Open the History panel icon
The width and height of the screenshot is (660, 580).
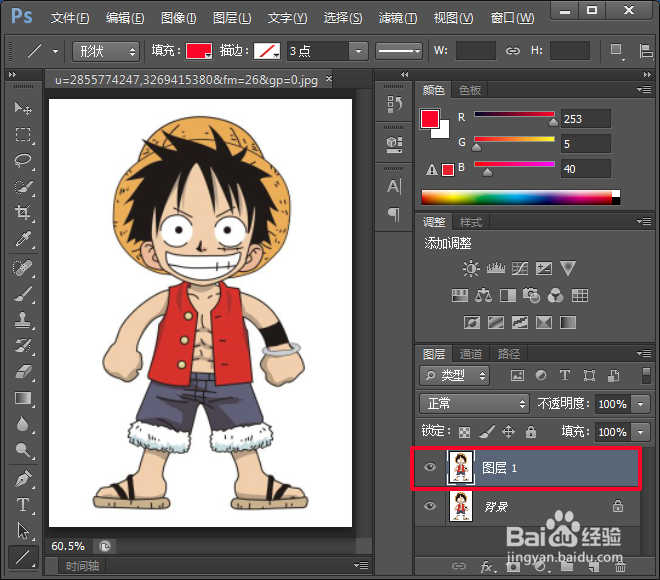click(x=394, y=104)
